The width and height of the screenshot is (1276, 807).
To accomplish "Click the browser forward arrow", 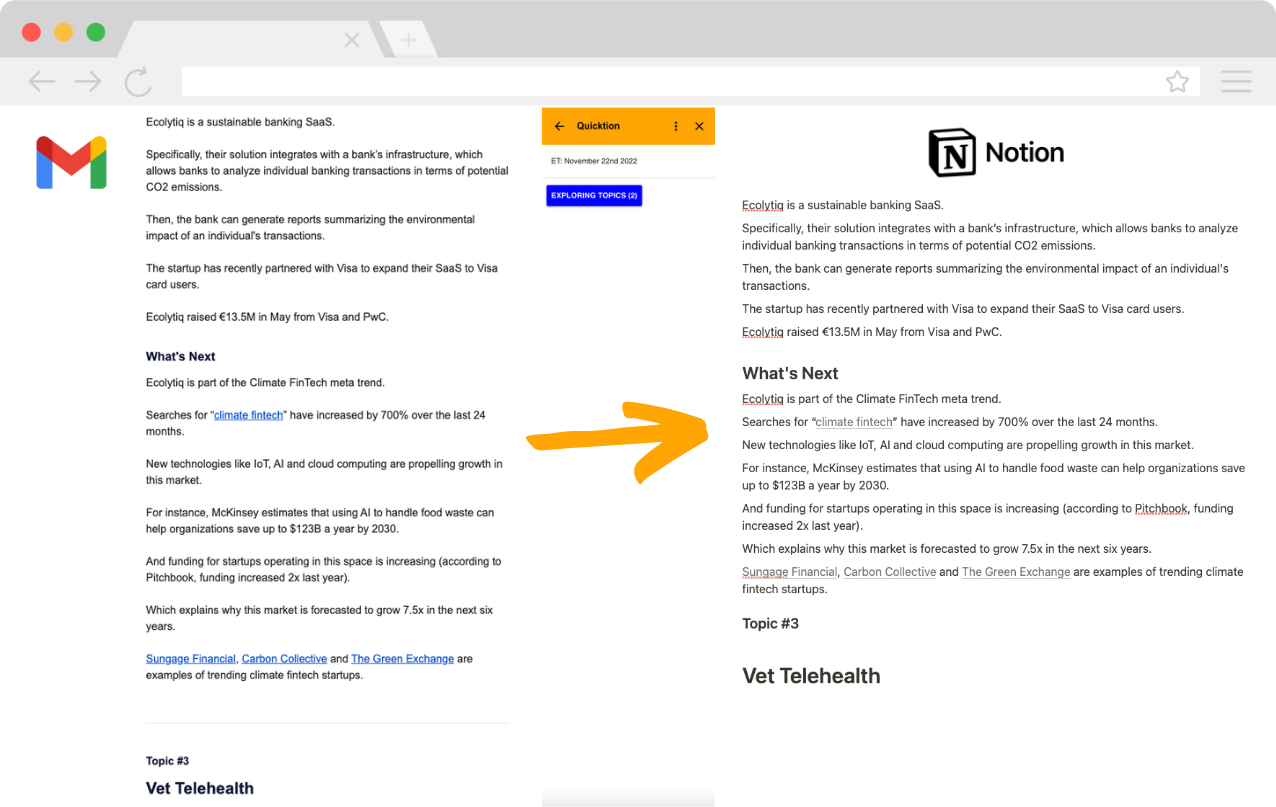I will pyautogui.click(x=88, y=82).
